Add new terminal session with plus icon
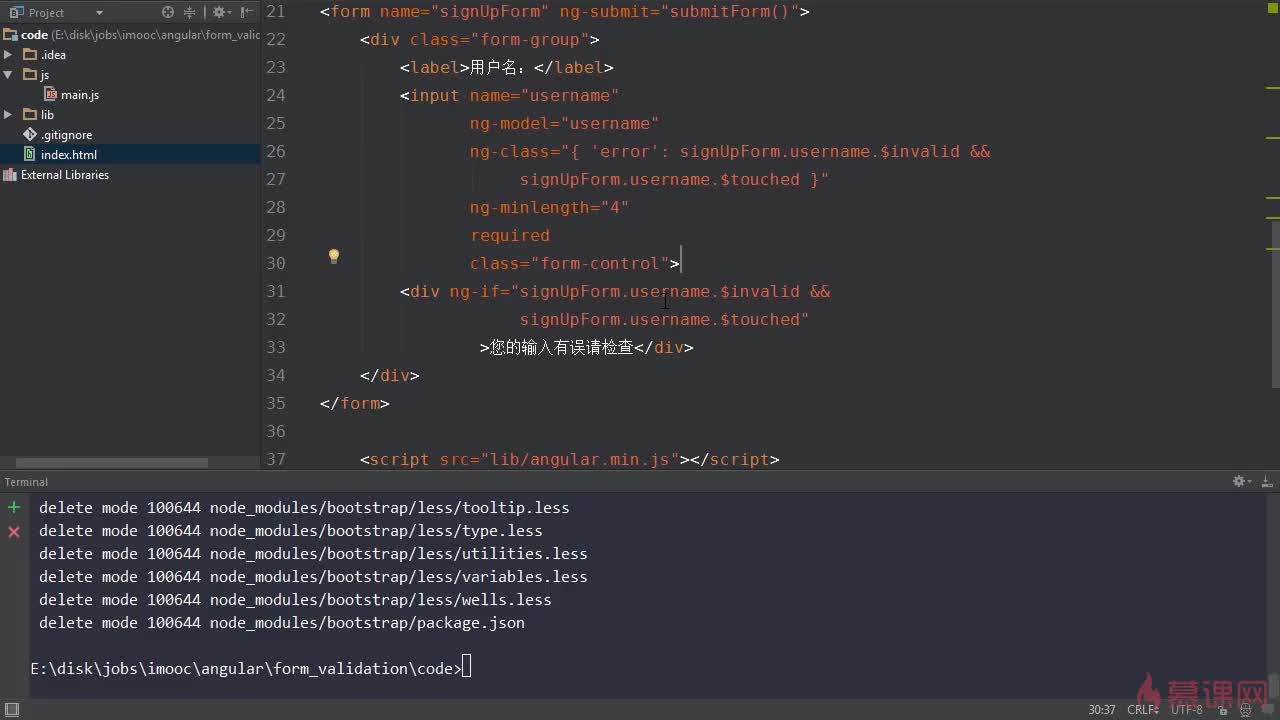Viewport: 1280px width, 720px height. click(14, 508)
